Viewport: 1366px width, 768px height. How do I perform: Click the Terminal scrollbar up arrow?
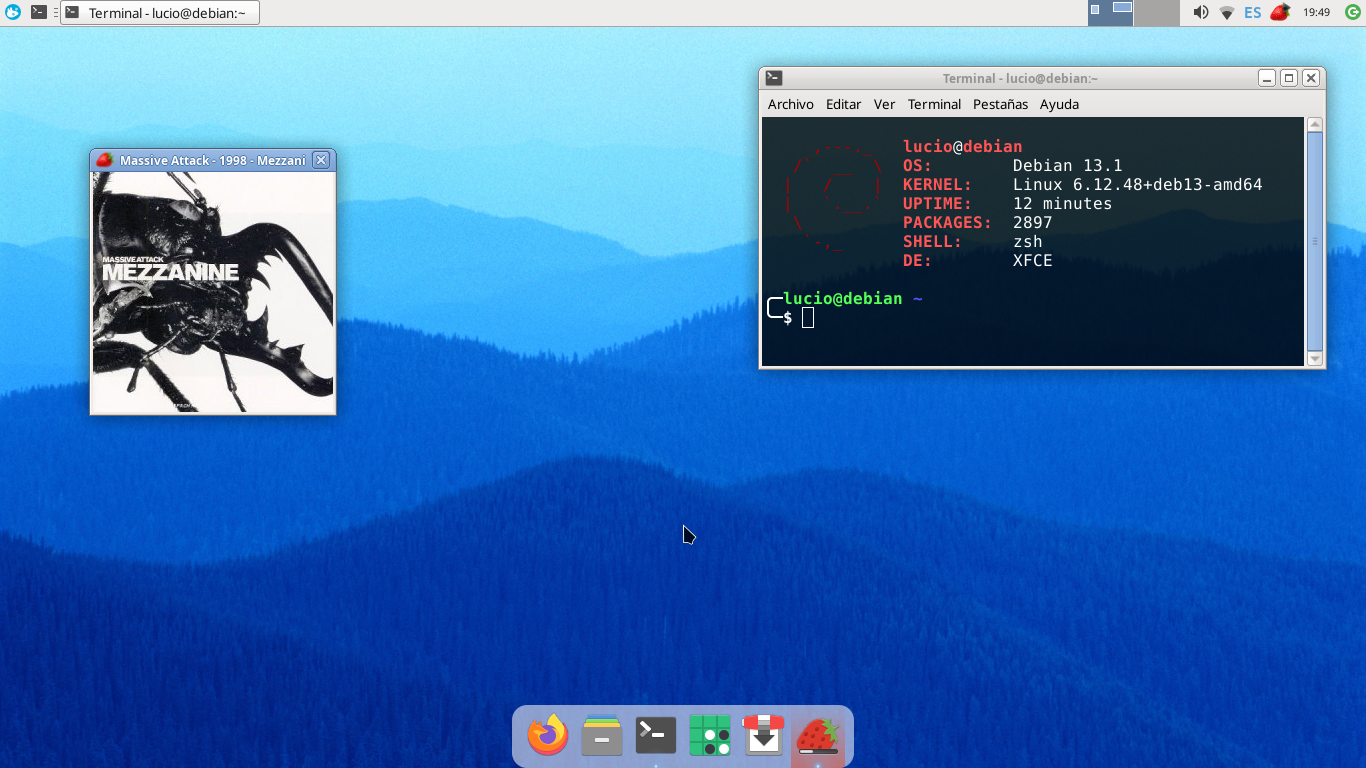1315,124
